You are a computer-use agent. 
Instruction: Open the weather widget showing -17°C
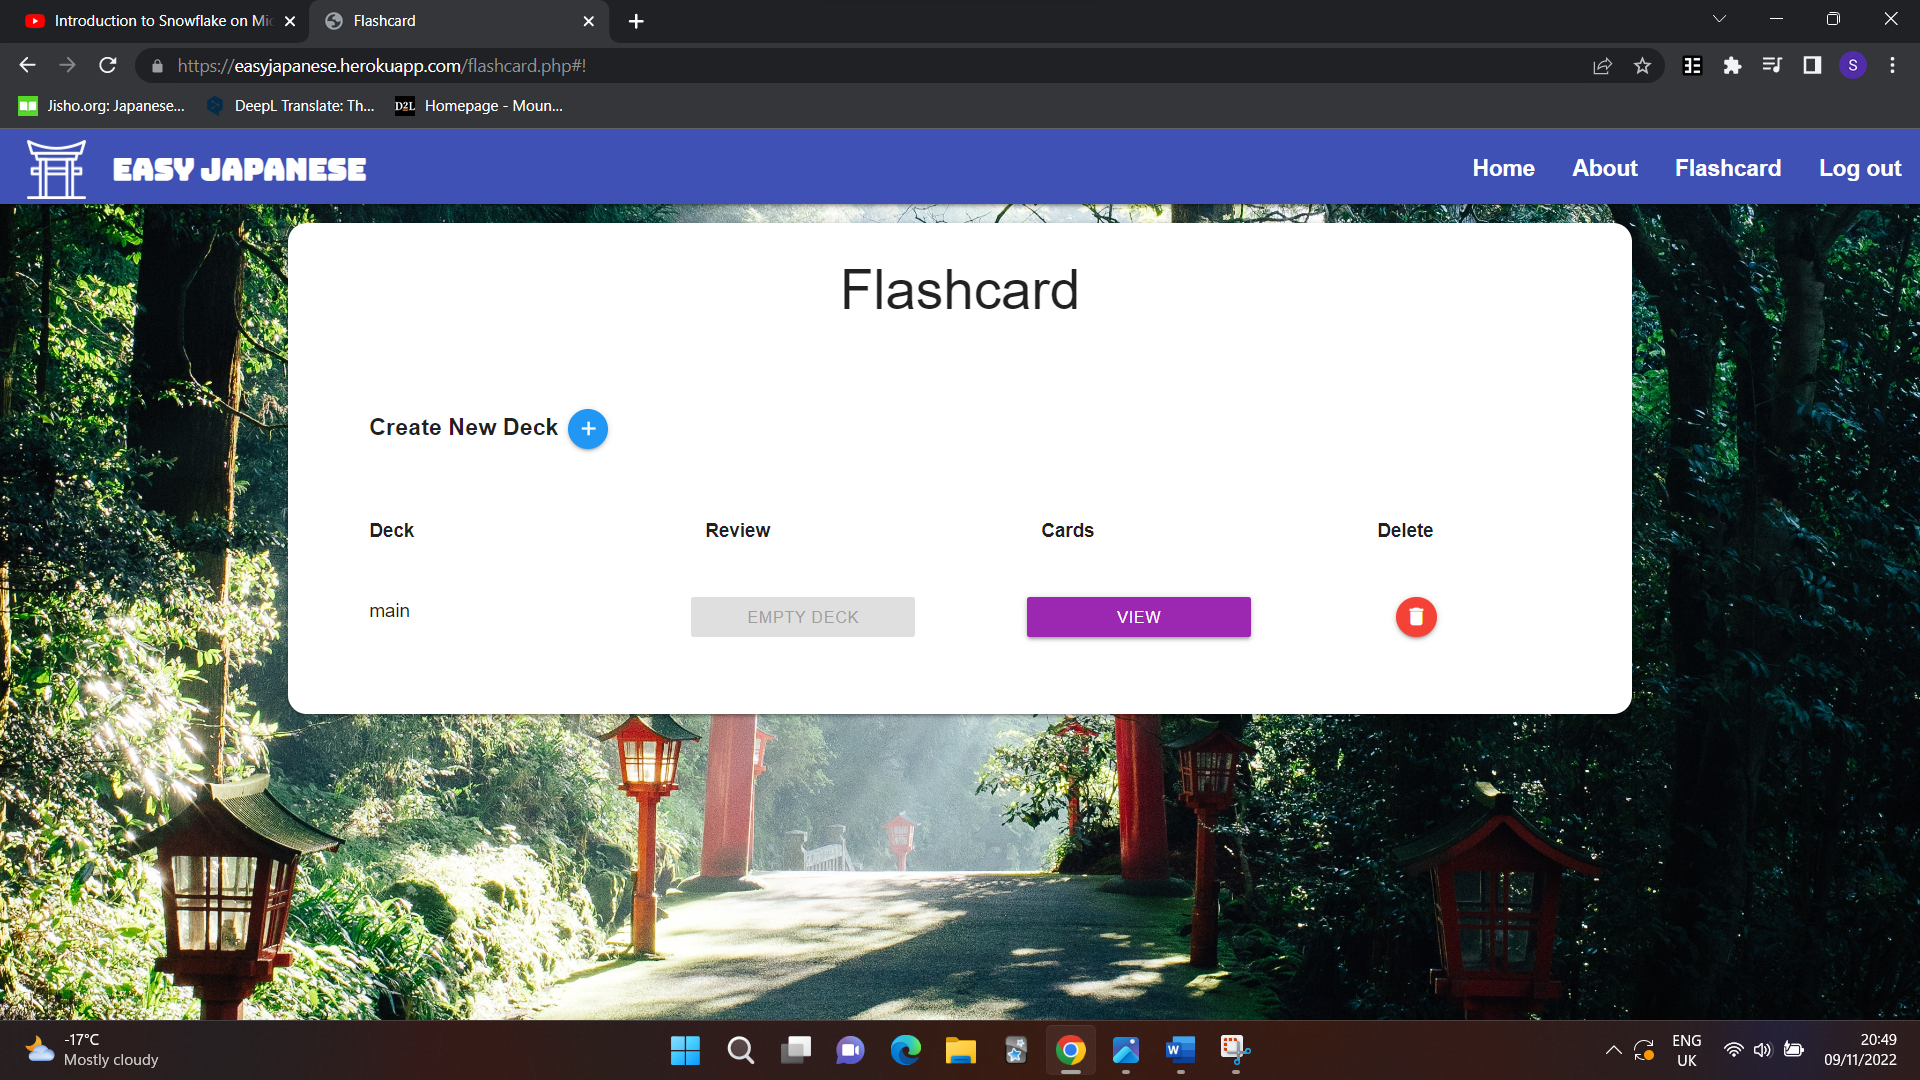click(x=92, y=1050)
